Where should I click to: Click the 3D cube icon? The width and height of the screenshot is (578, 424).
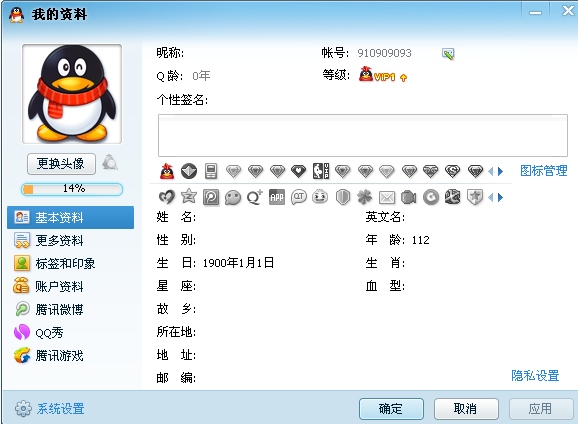(453, 197)
